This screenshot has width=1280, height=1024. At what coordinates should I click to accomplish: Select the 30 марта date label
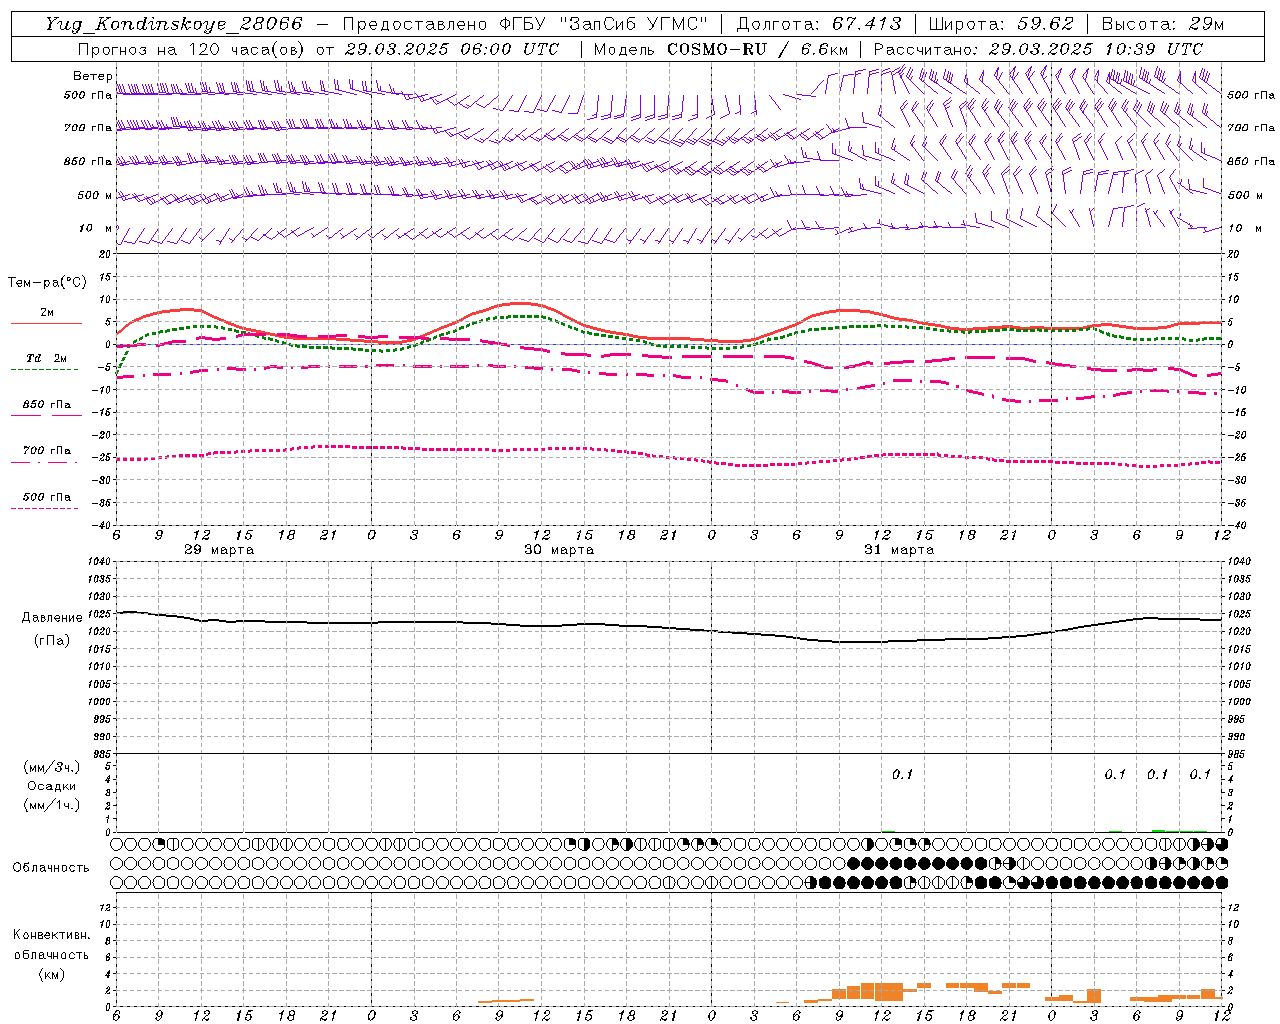560,550
